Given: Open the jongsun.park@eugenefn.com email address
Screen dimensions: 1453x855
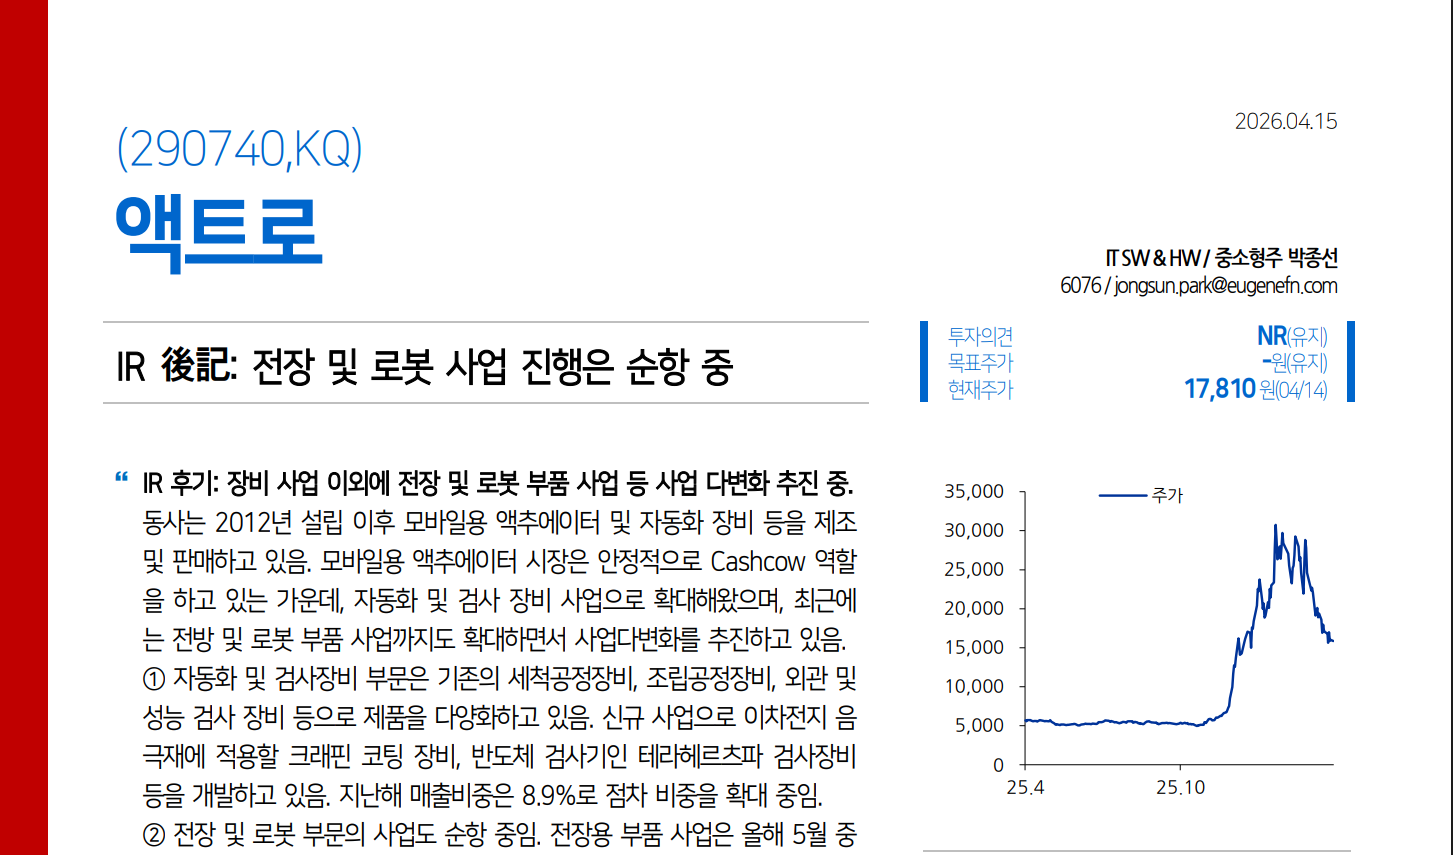Looking at the screenshot, I should coord(1225,286).
